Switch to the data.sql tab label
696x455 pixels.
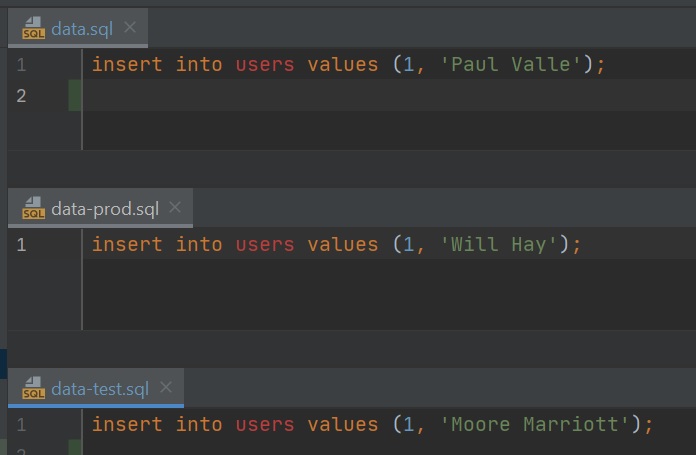click(x=82, y=29)
